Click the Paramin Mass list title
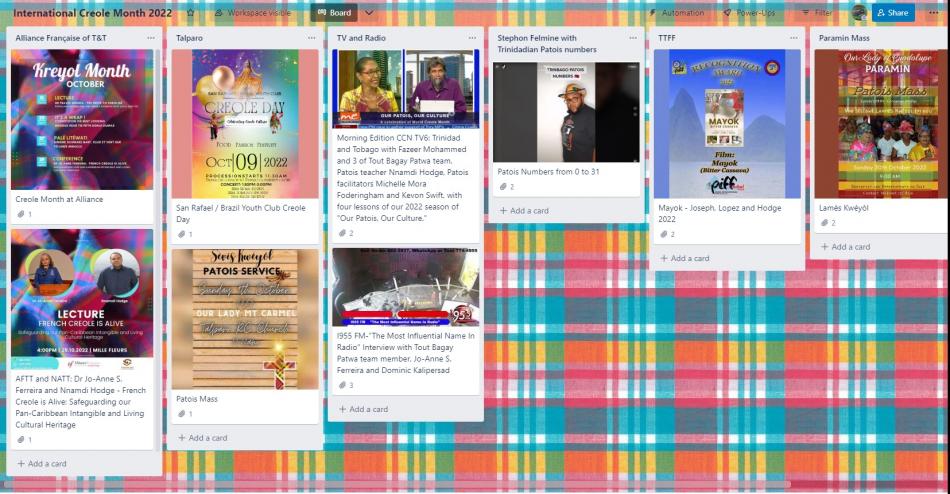 [844, 38]
